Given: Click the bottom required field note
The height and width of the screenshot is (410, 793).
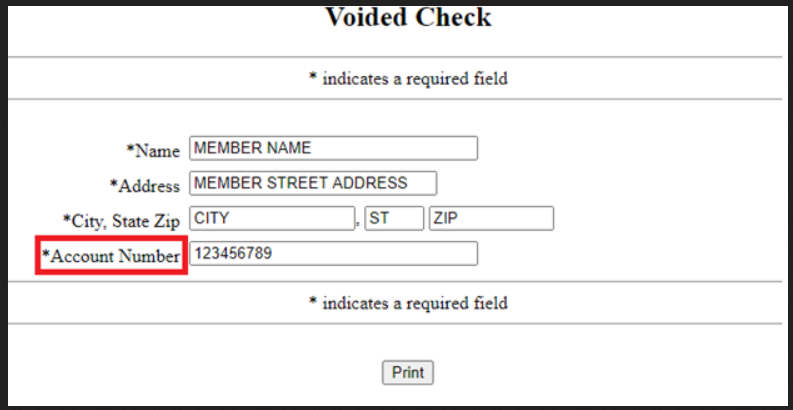Looking at the screenshot, I should 408,302.
